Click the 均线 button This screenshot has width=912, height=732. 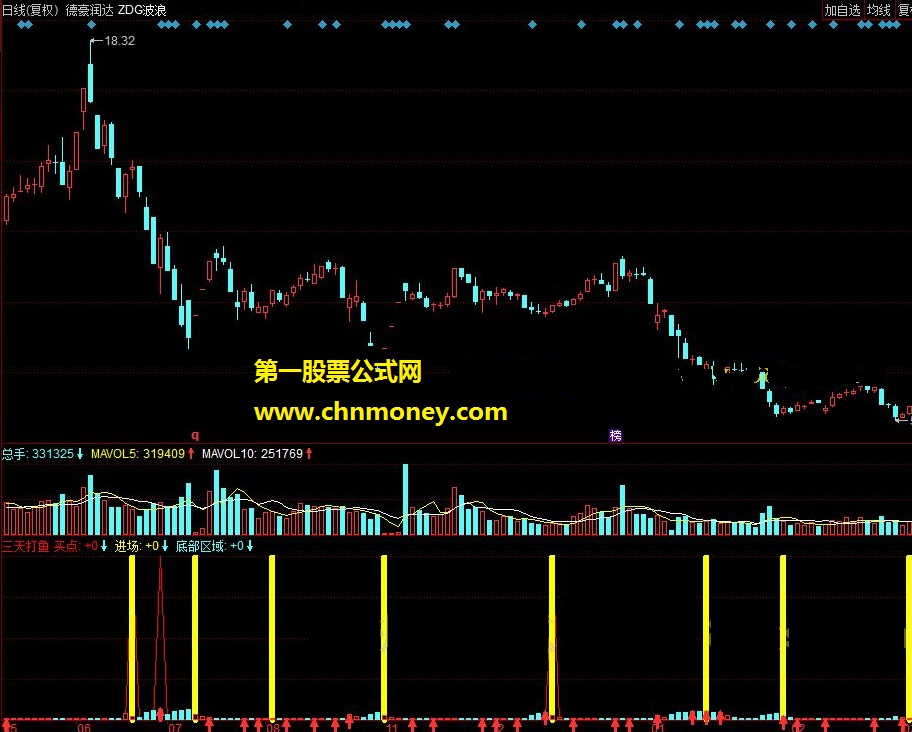tap(878, 10)
